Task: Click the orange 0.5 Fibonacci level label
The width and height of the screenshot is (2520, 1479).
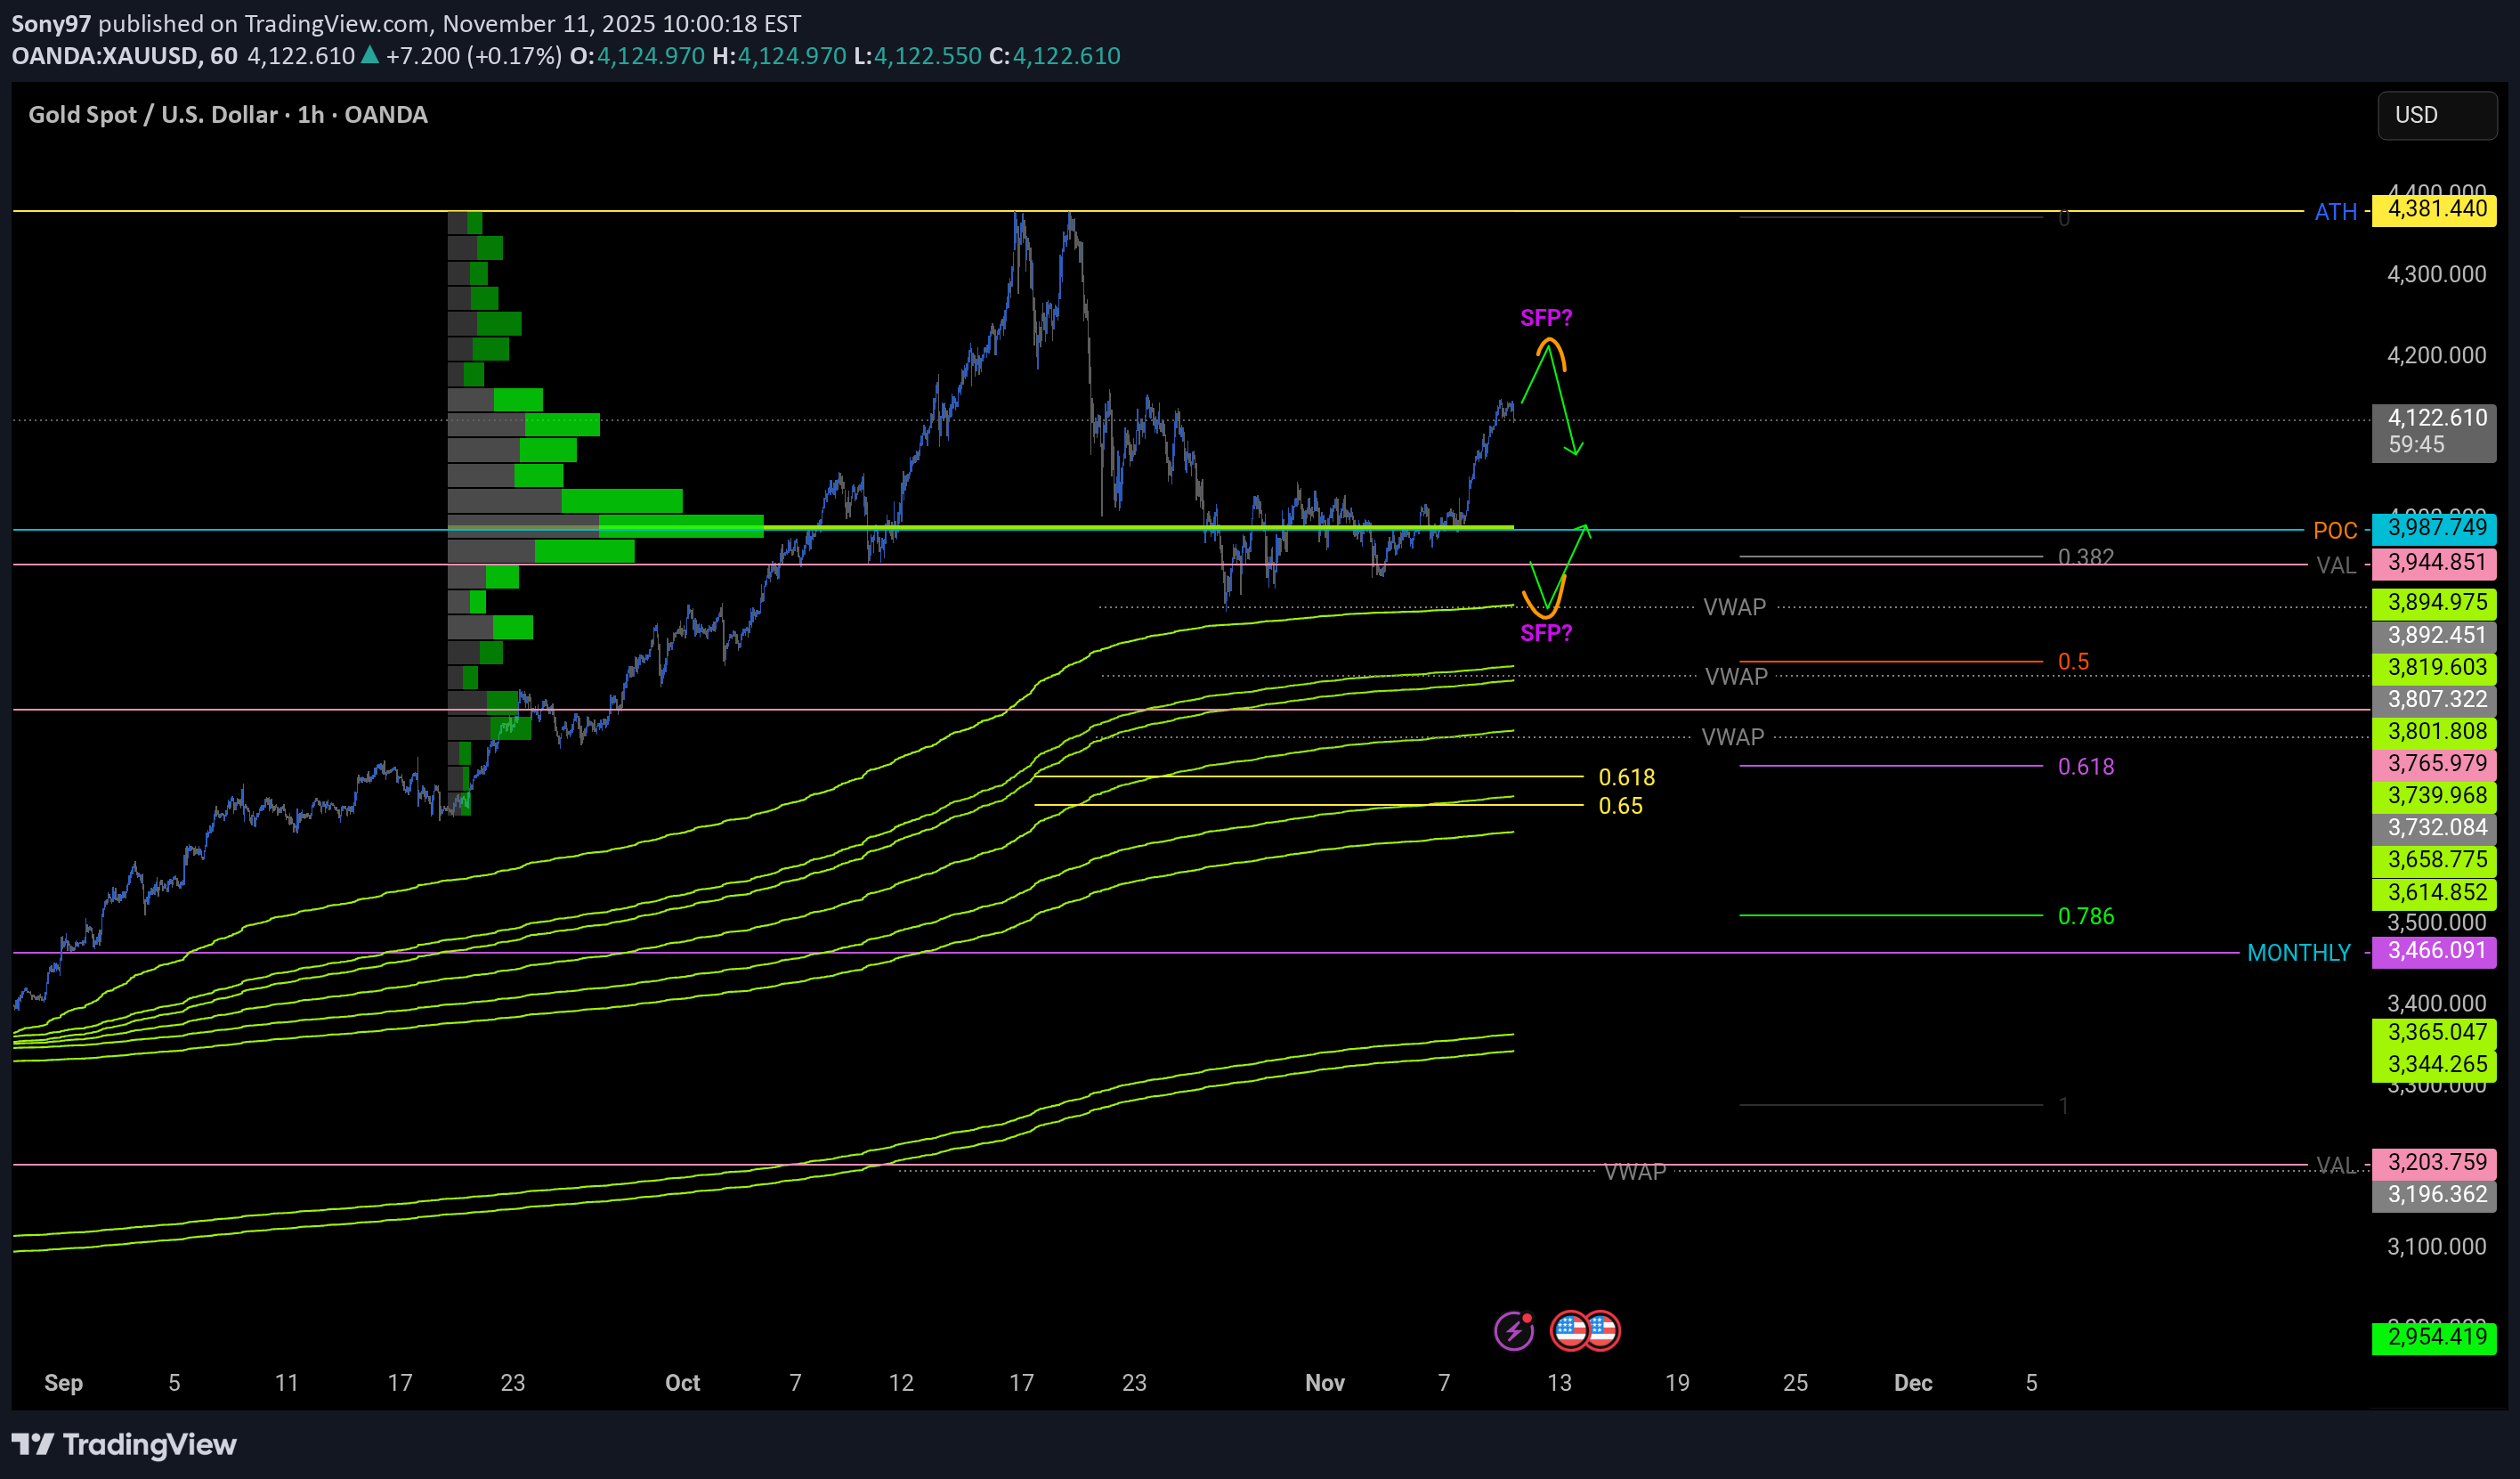Action: 2072,662
